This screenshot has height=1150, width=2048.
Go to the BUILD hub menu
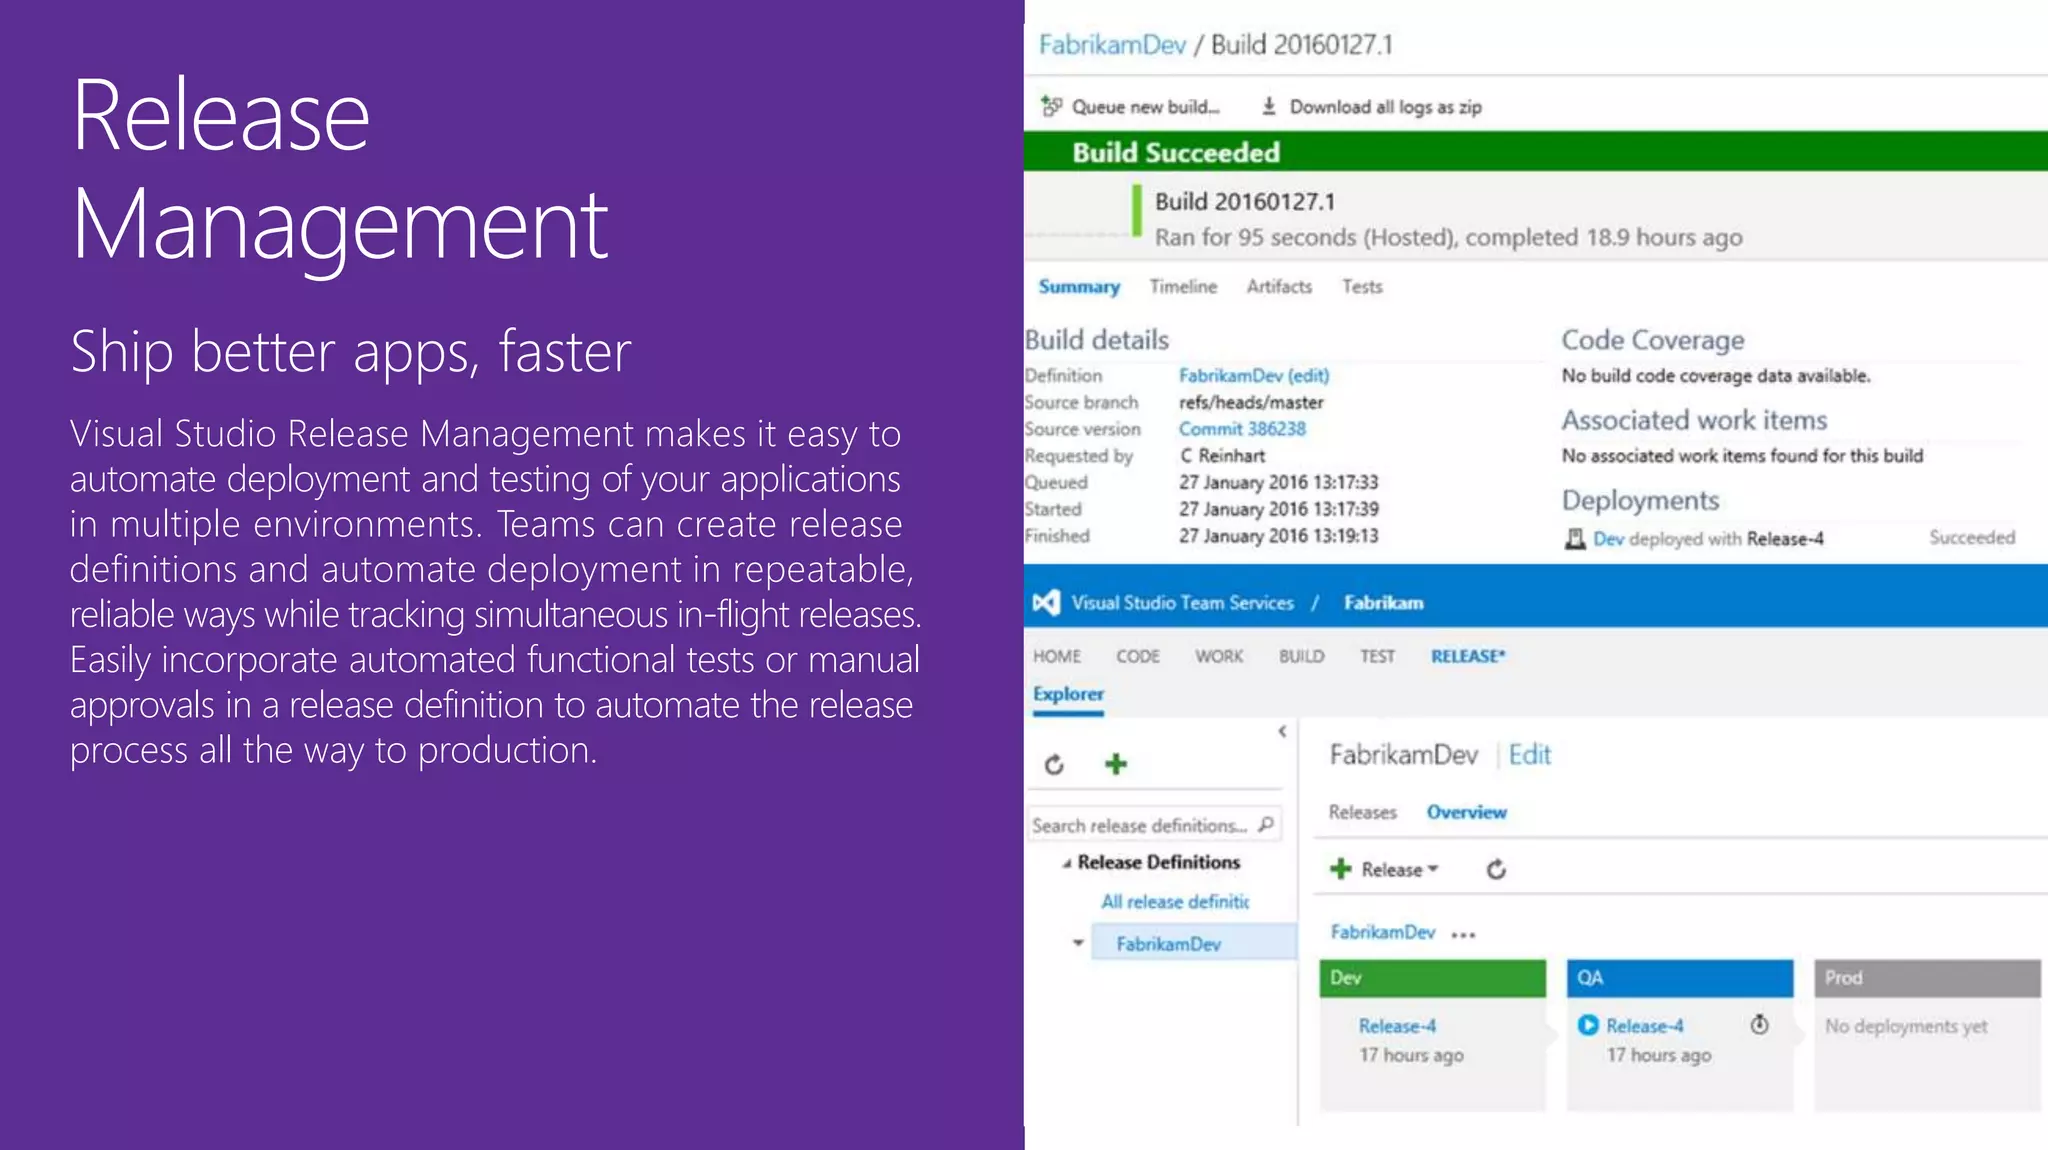point(1301,656)
